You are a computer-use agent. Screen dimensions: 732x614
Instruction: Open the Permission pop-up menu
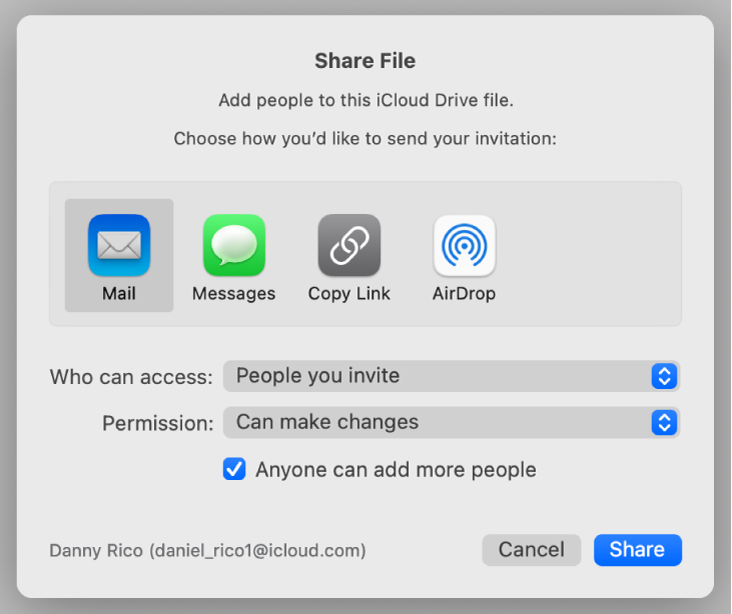(x=451, y=422)
